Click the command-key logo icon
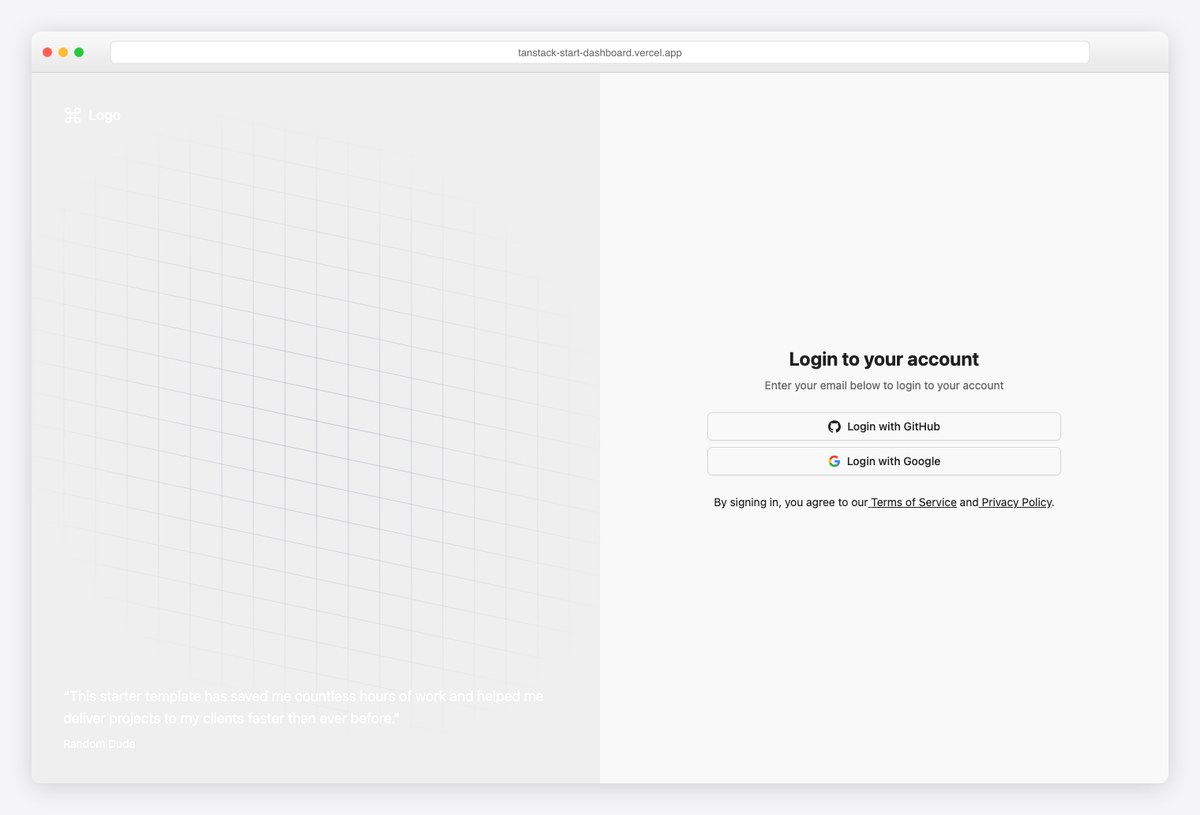 (72, 116)
